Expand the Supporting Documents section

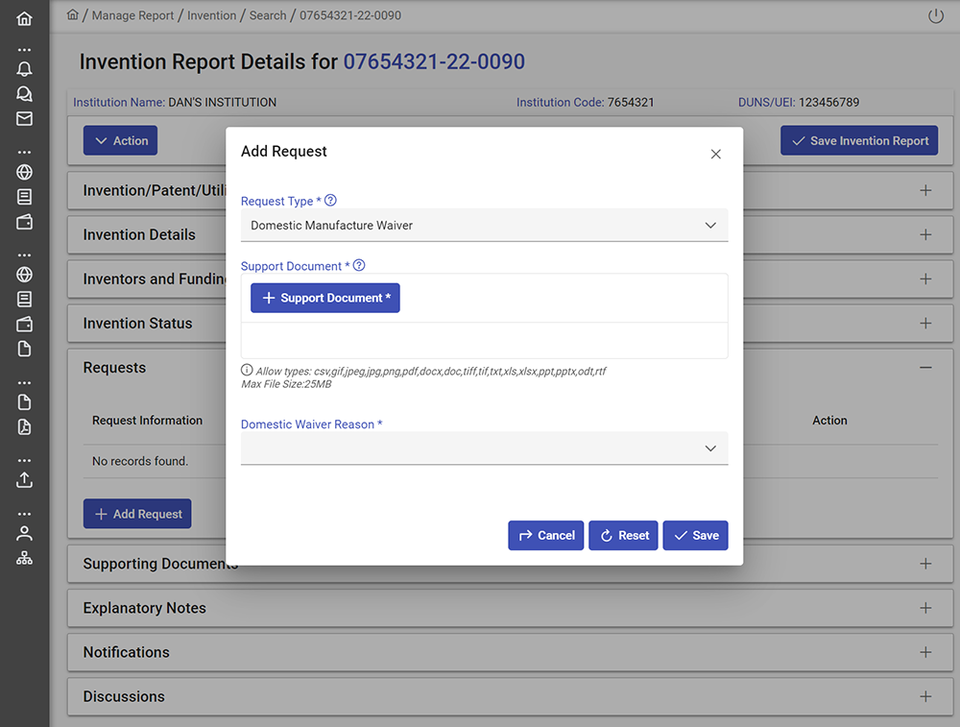tap(925, 563)
